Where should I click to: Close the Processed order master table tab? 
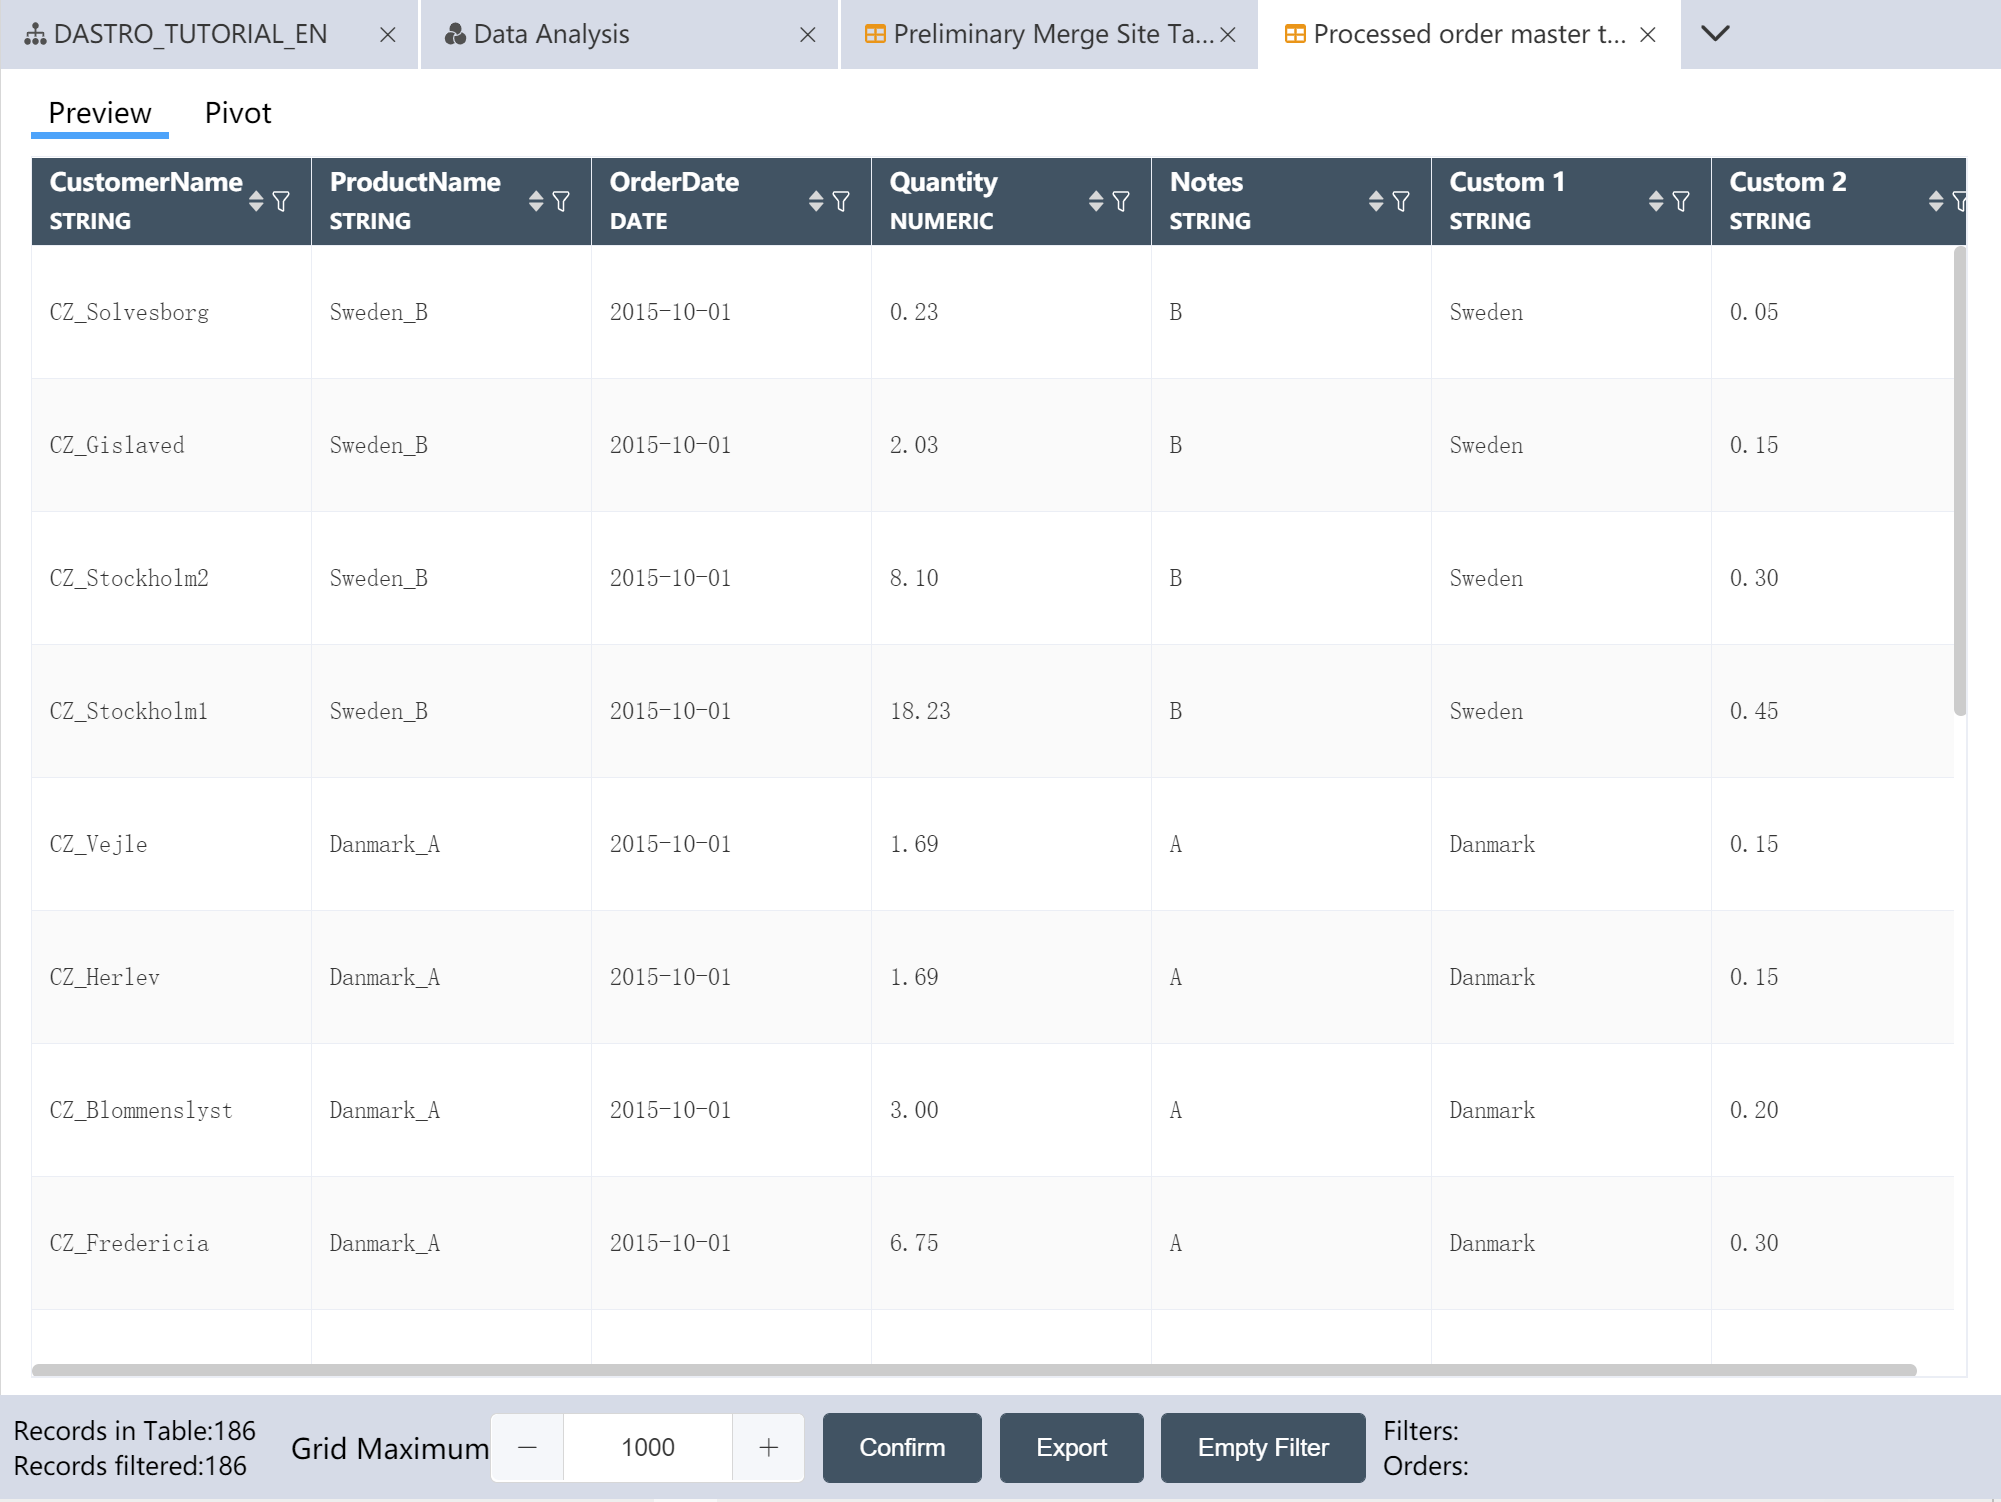click(1648, 35)
